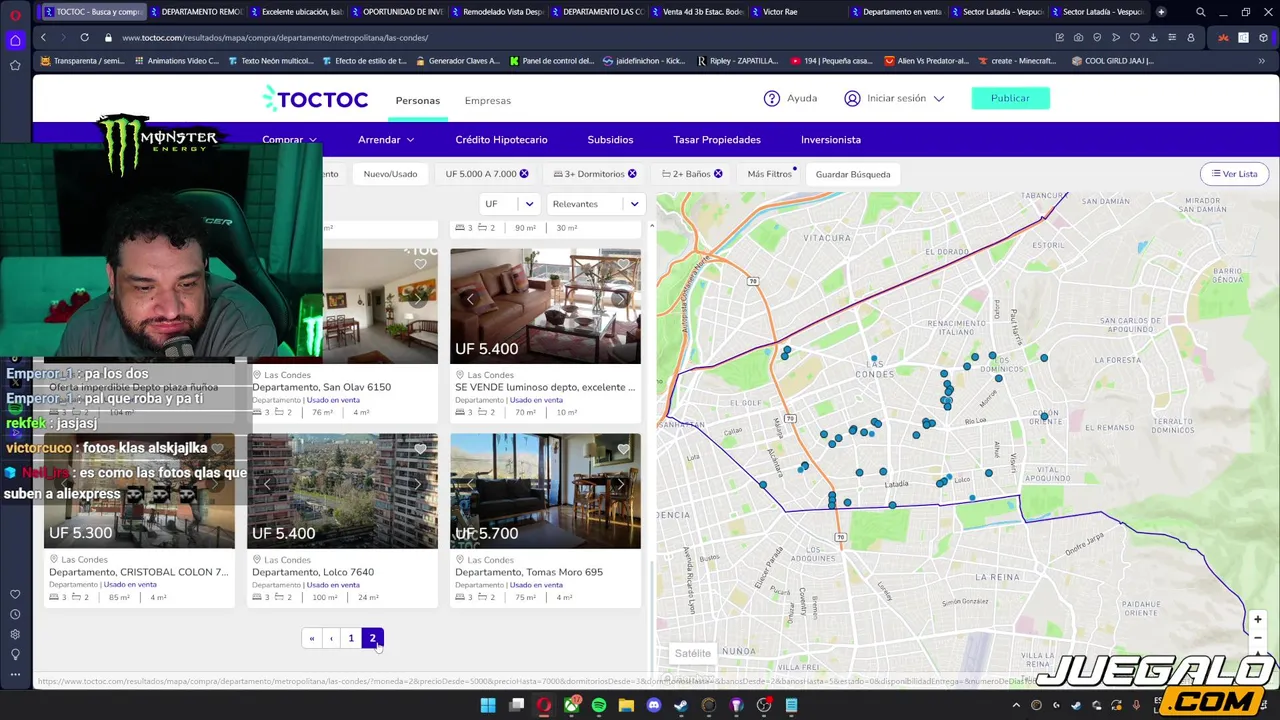Select the Personas tab
Screen dimensions: 1280x720
(417, 100)
